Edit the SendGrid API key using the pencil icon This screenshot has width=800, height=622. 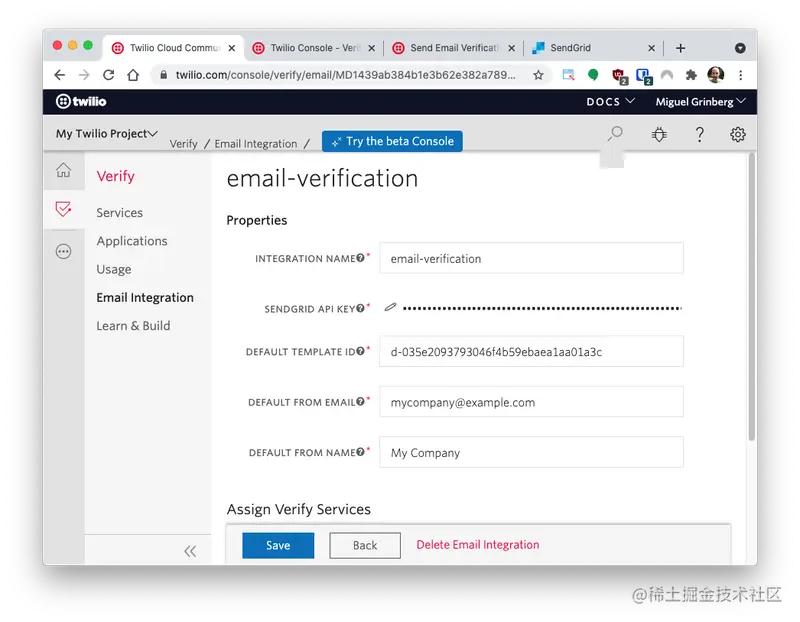(390, 307)
